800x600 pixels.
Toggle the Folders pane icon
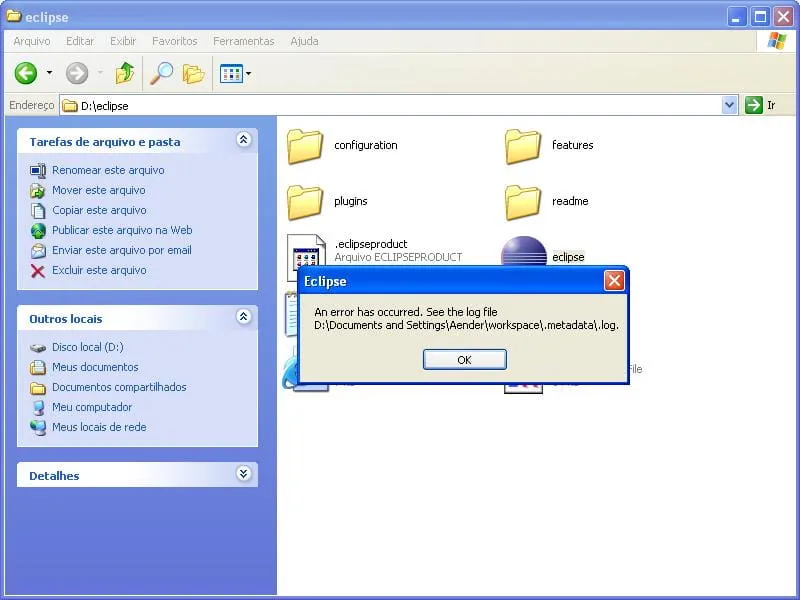click(193, 73)
